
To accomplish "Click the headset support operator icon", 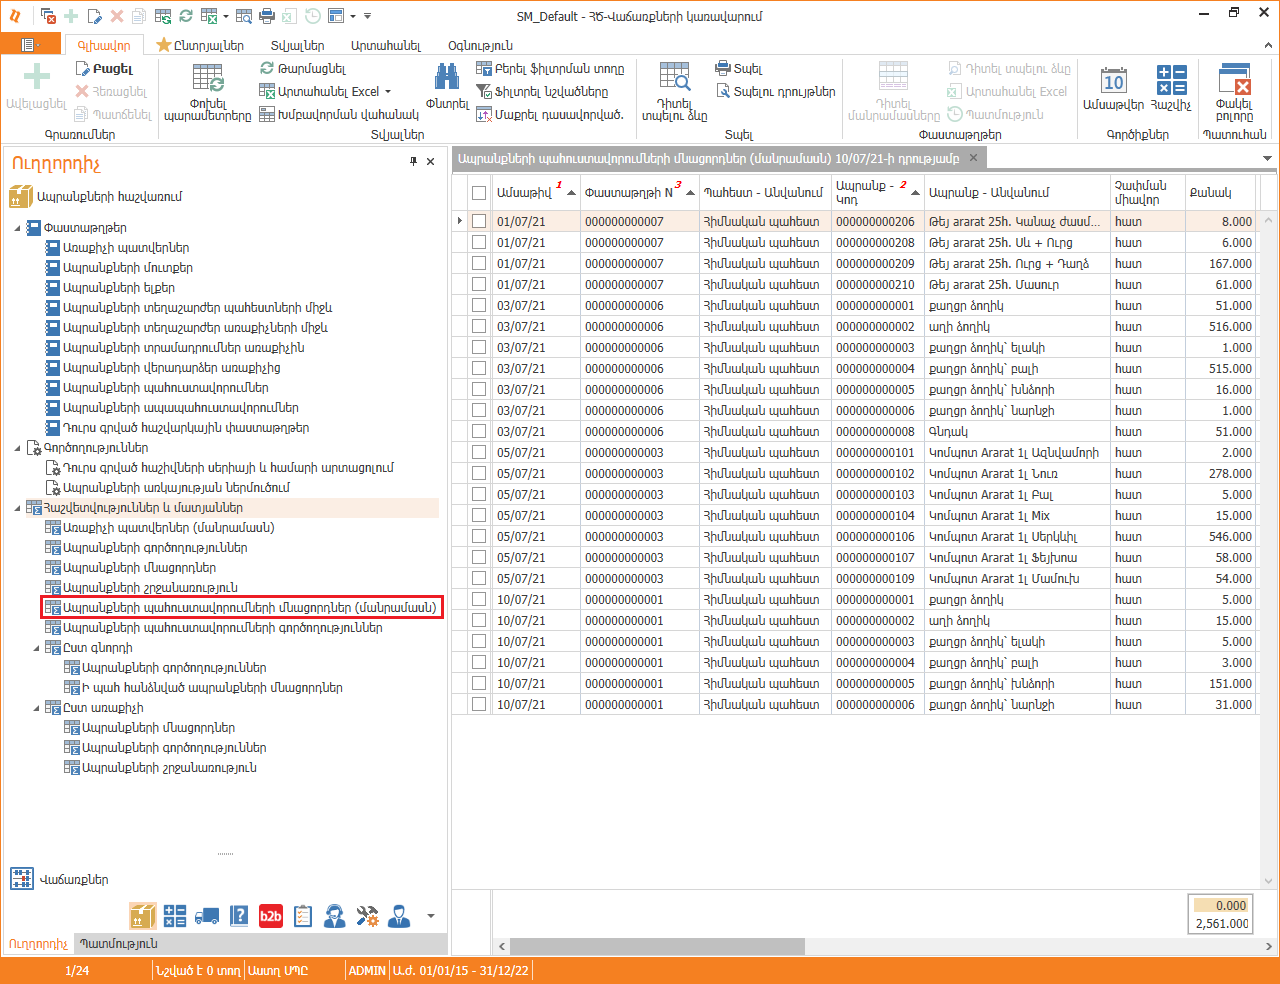I will pyautogui.click(x=335, y=915).
